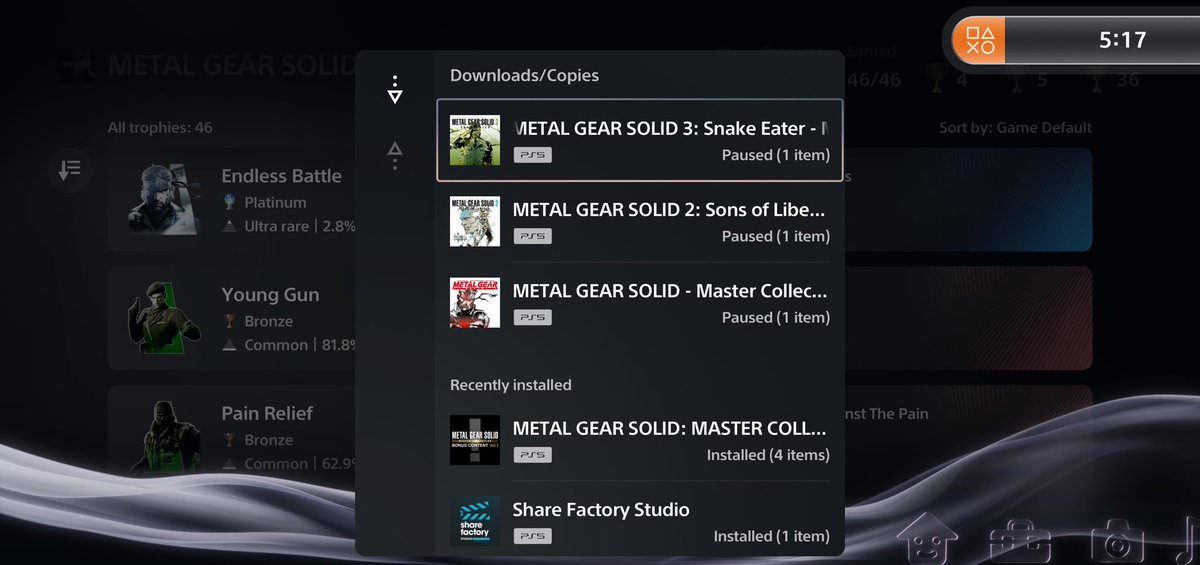1200x565 pixels.
Task: Open installed MASTER COLLECTION bonus content entry
Action: pyautogui.click(x=640, y=440)
